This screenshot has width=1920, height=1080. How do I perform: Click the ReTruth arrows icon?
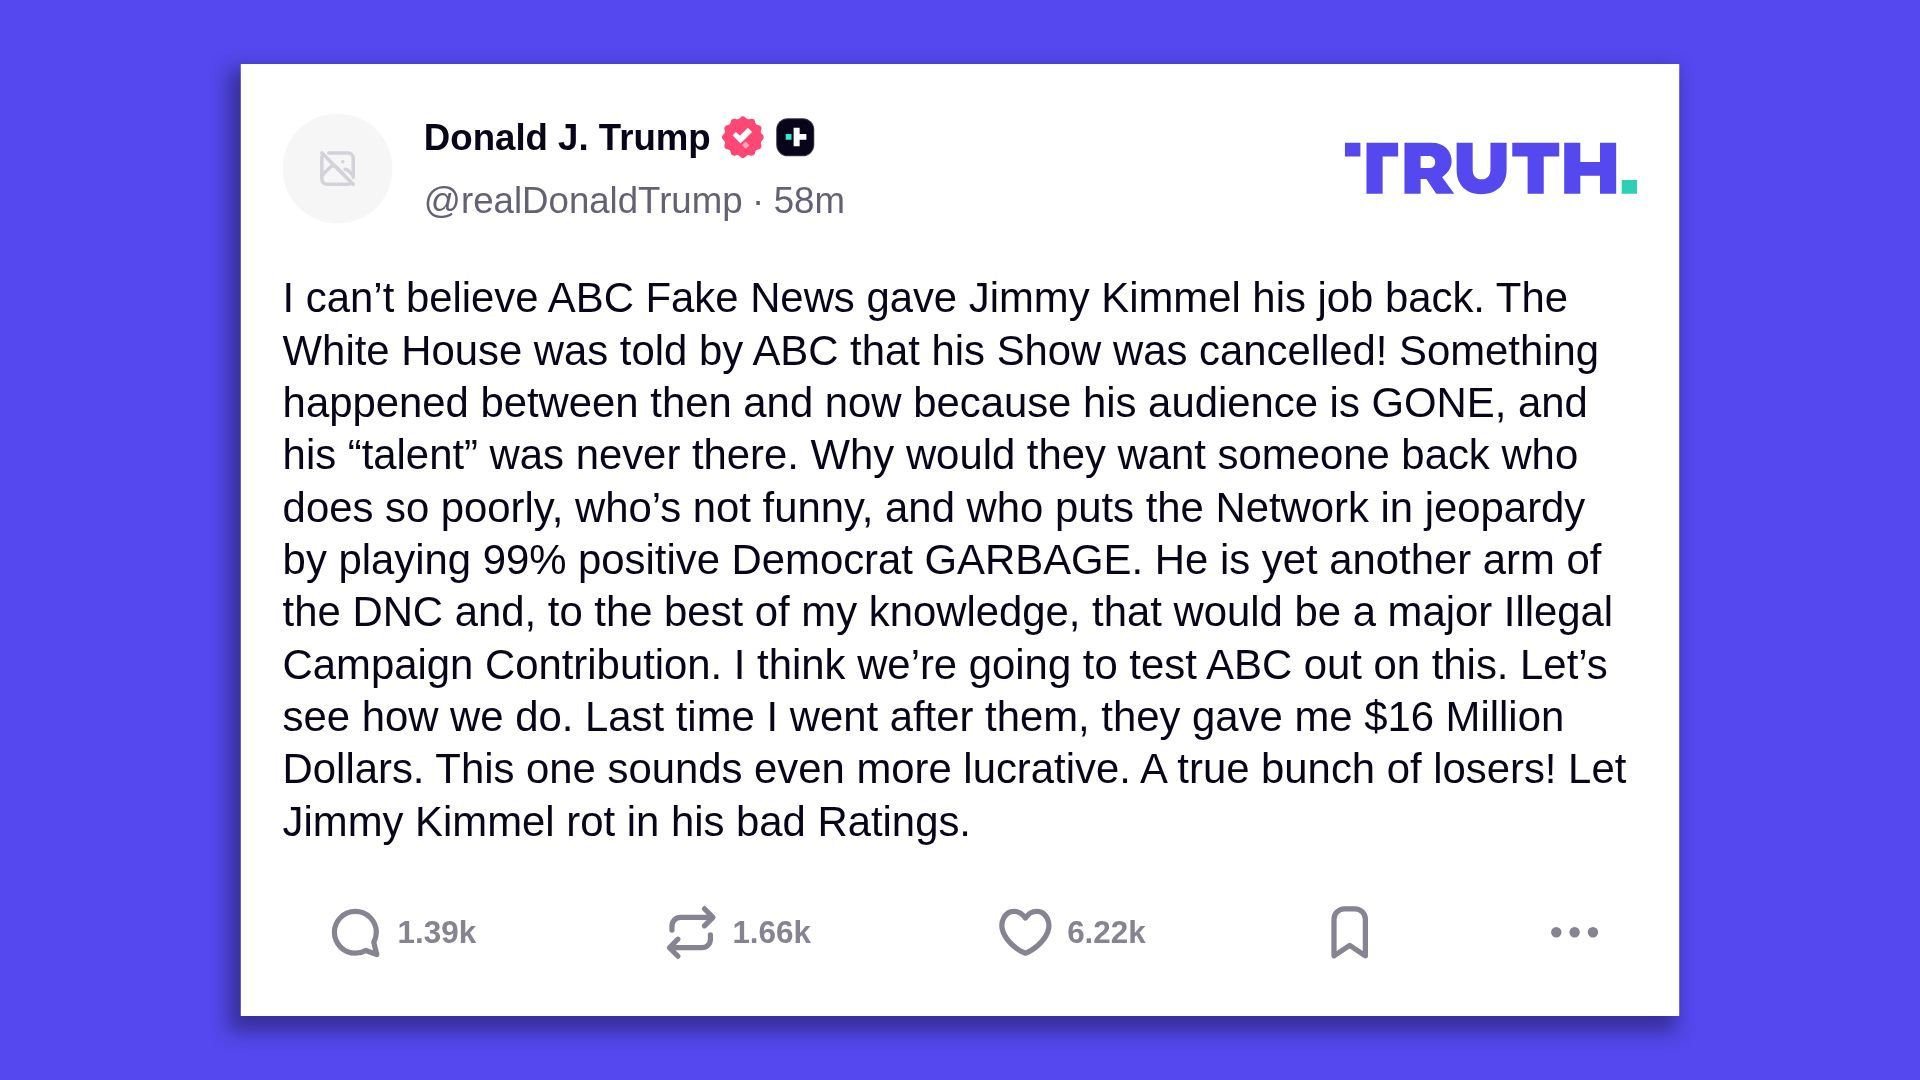[691, 932]
